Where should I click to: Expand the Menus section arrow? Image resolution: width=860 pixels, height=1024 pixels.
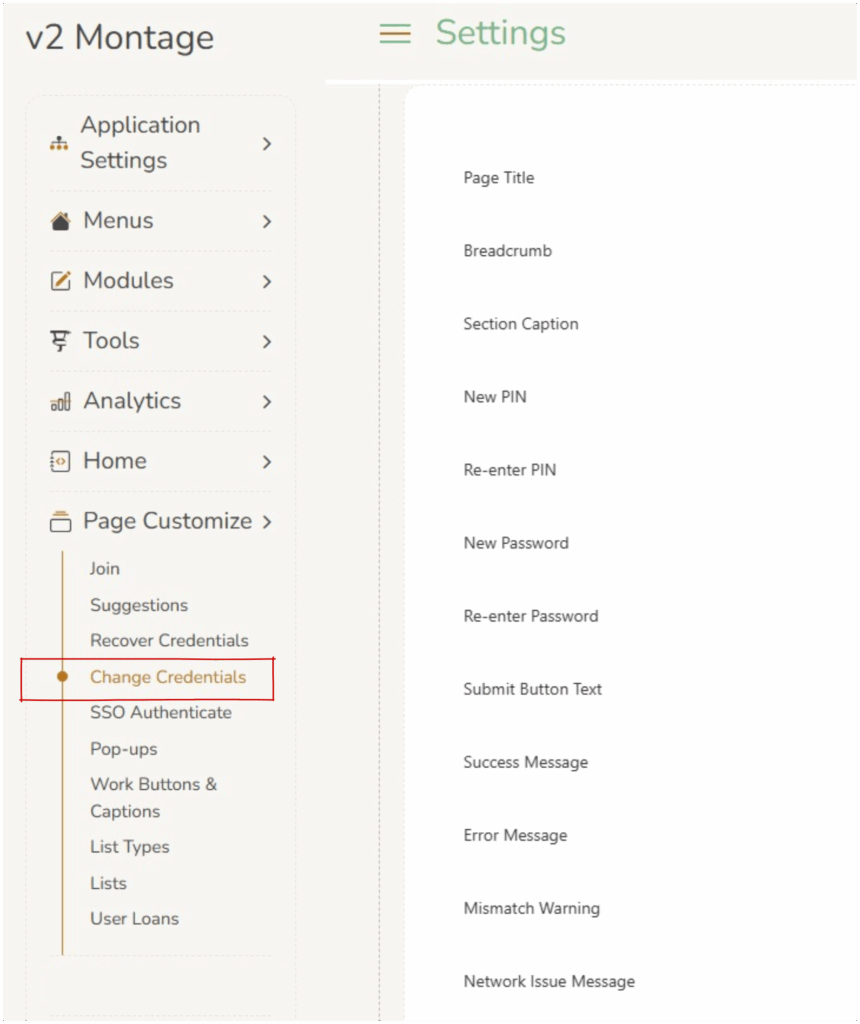pos(266,221)
